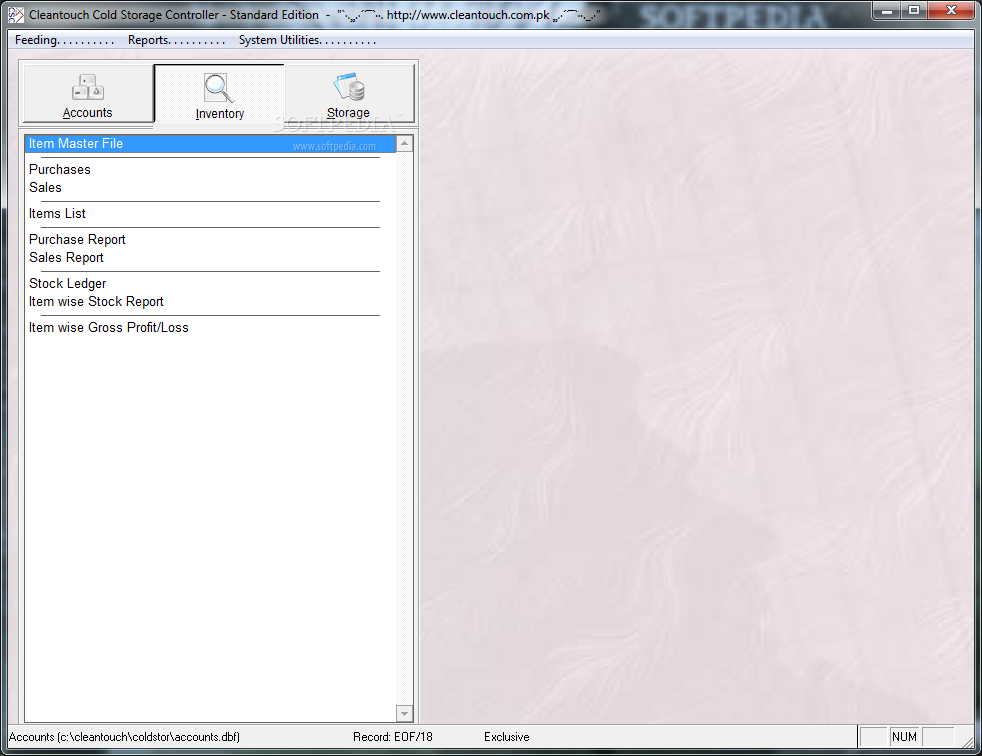
Task: Maximize the Cleantouch window
Action: click(x=914, y=11)
